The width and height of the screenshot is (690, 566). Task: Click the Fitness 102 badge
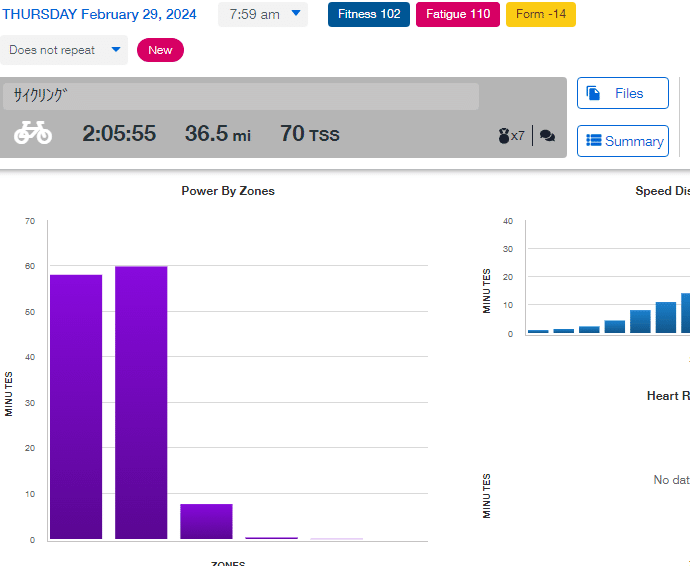369,15
